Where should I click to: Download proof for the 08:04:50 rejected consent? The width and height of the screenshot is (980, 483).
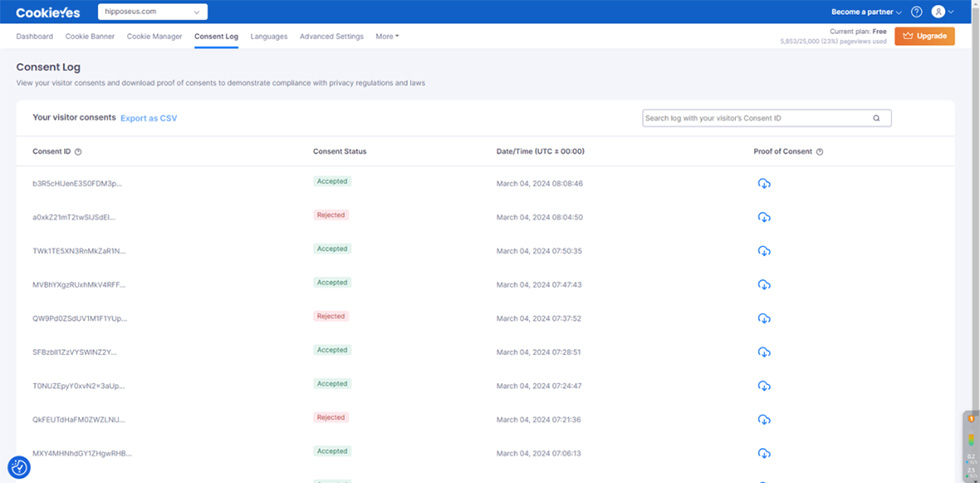pyautogui.click(x=764, y=217)
